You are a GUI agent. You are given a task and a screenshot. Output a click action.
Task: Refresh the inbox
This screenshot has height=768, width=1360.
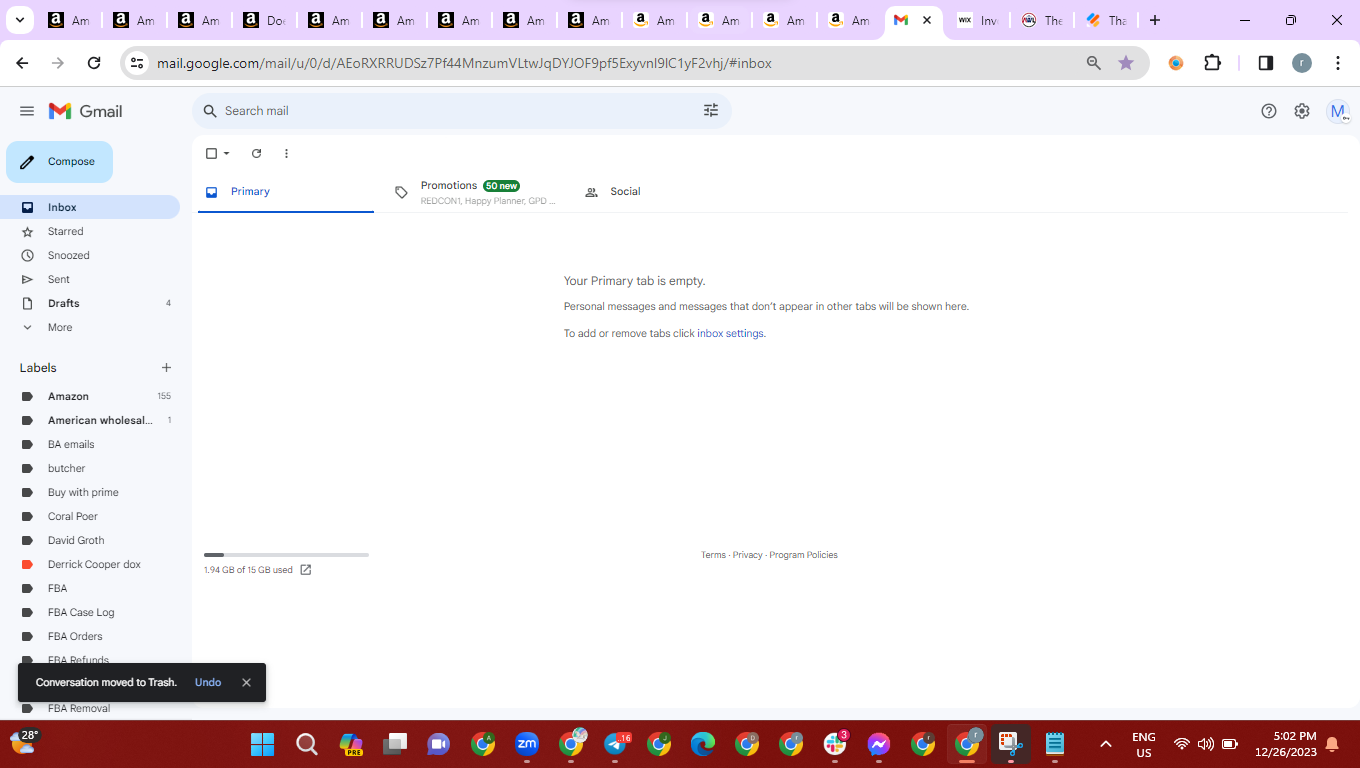256,153
